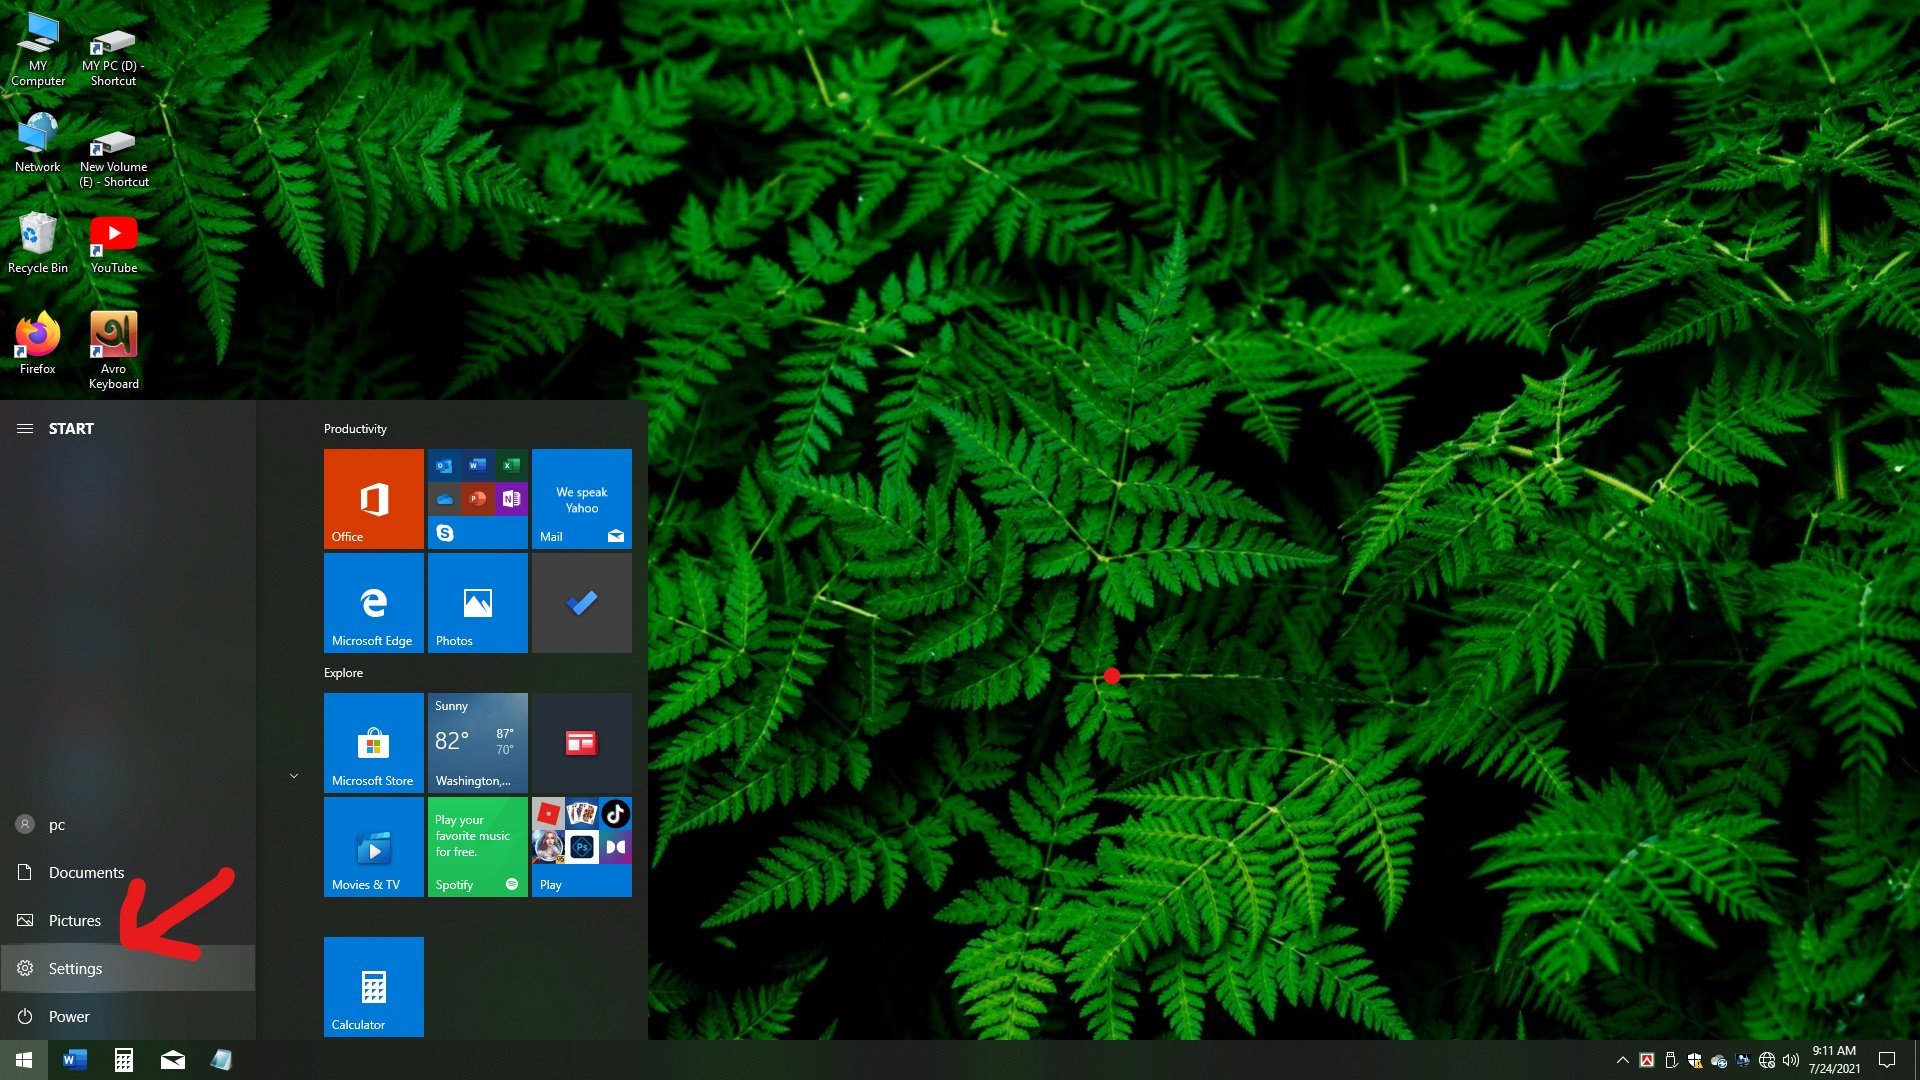The image size is (1920, 1080).
Task: Open Documents folder from Start
Action: click(86, 872)
